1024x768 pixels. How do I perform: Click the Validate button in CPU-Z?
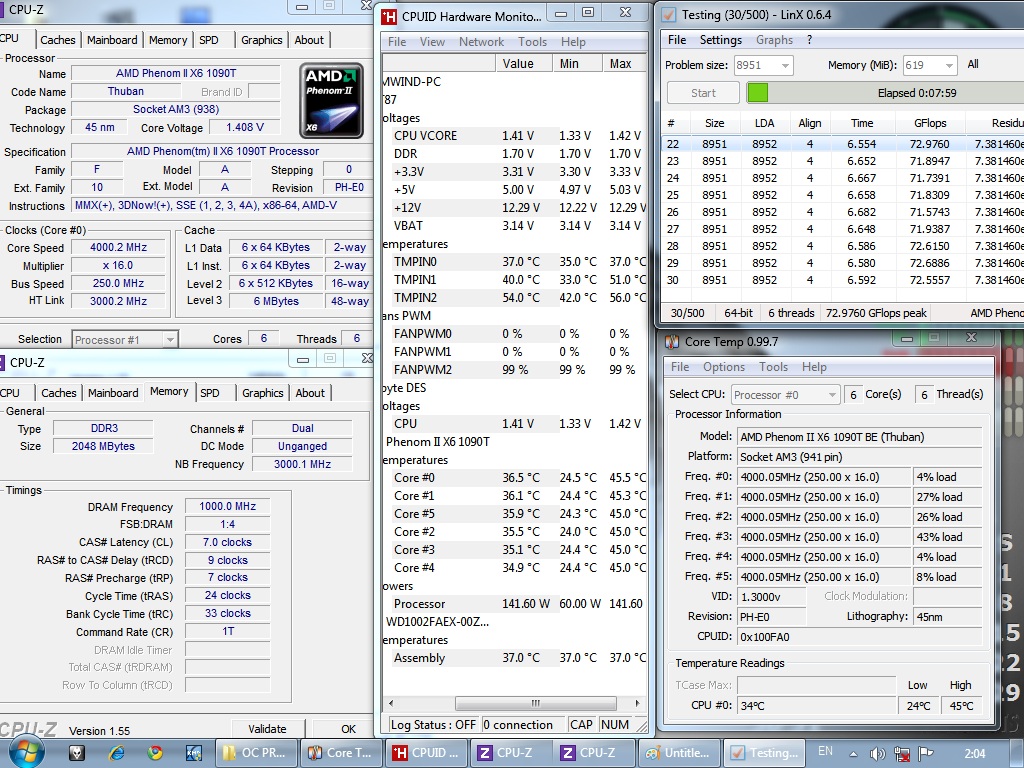point(267,729)
